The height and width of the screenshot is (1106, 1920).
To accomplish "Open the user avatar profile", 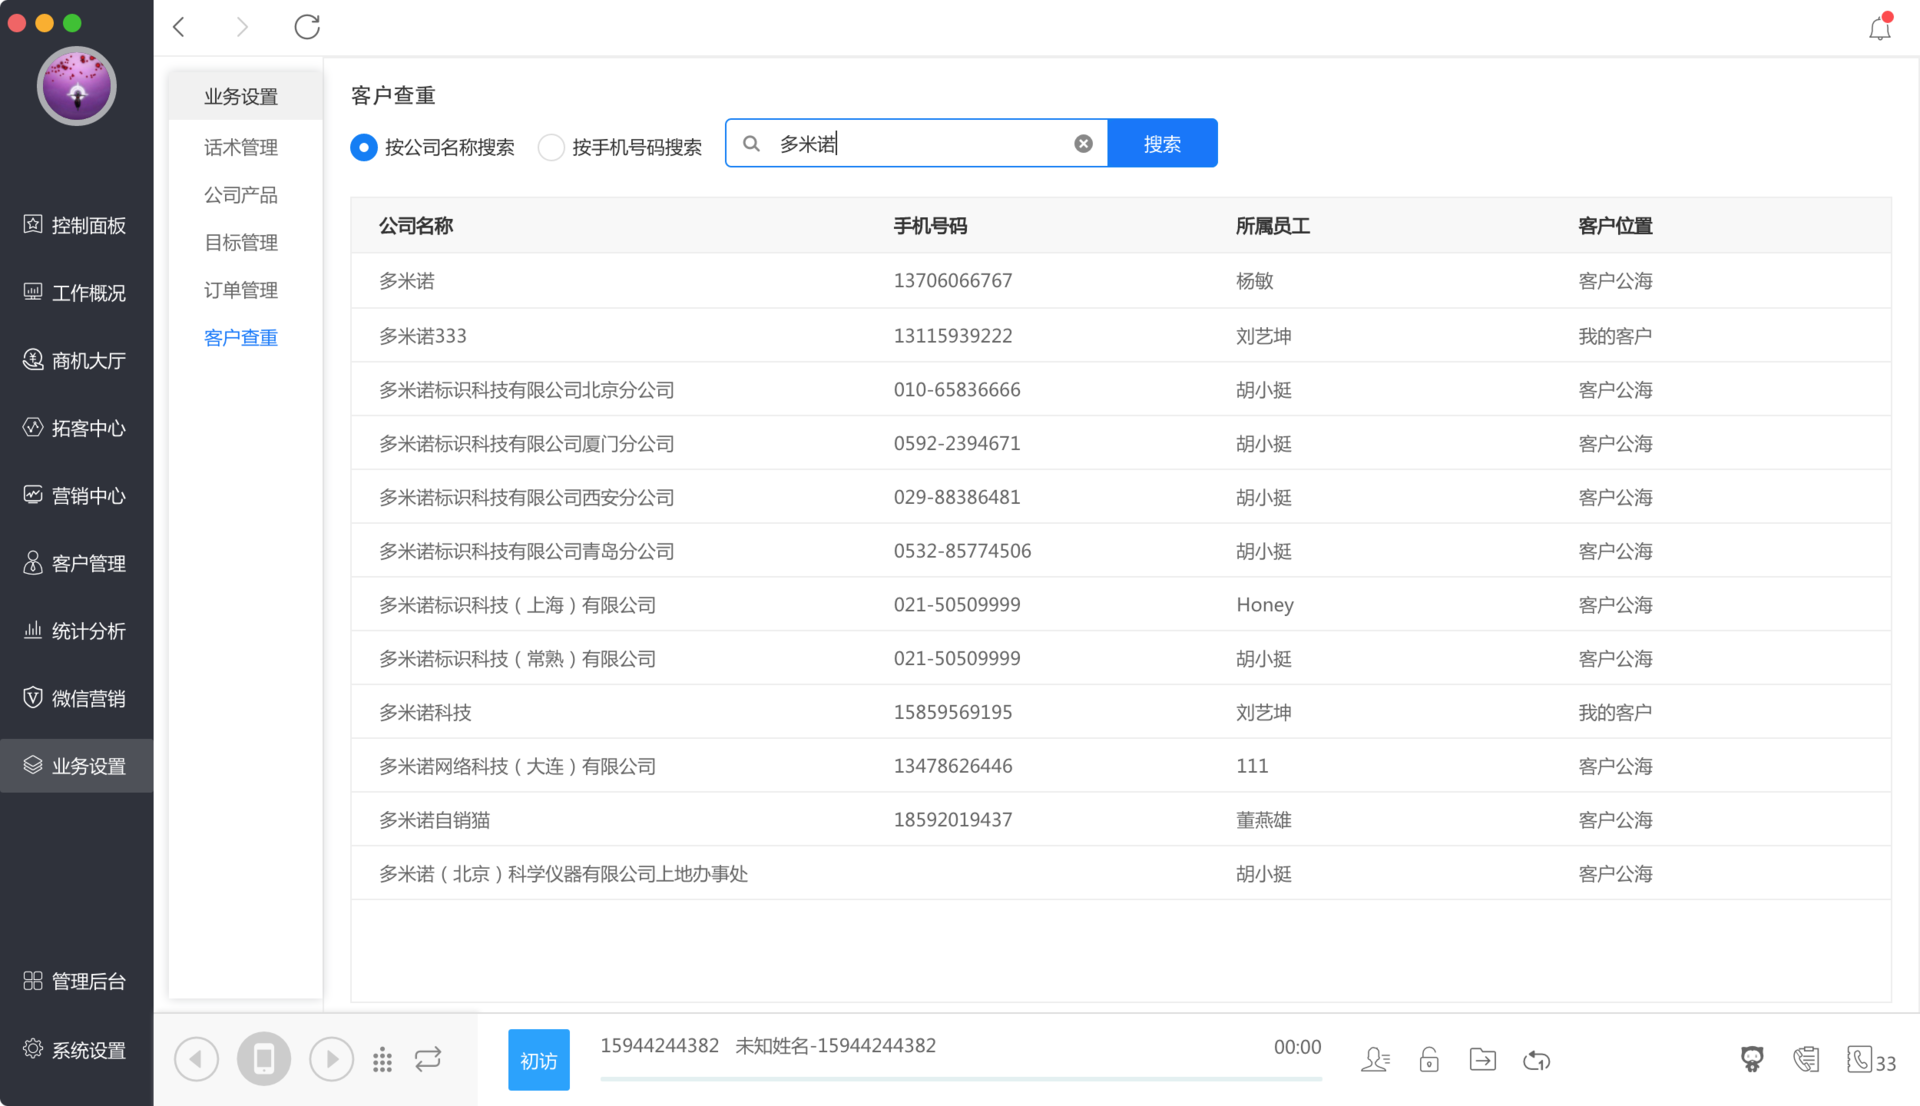I will pos(77,86).
